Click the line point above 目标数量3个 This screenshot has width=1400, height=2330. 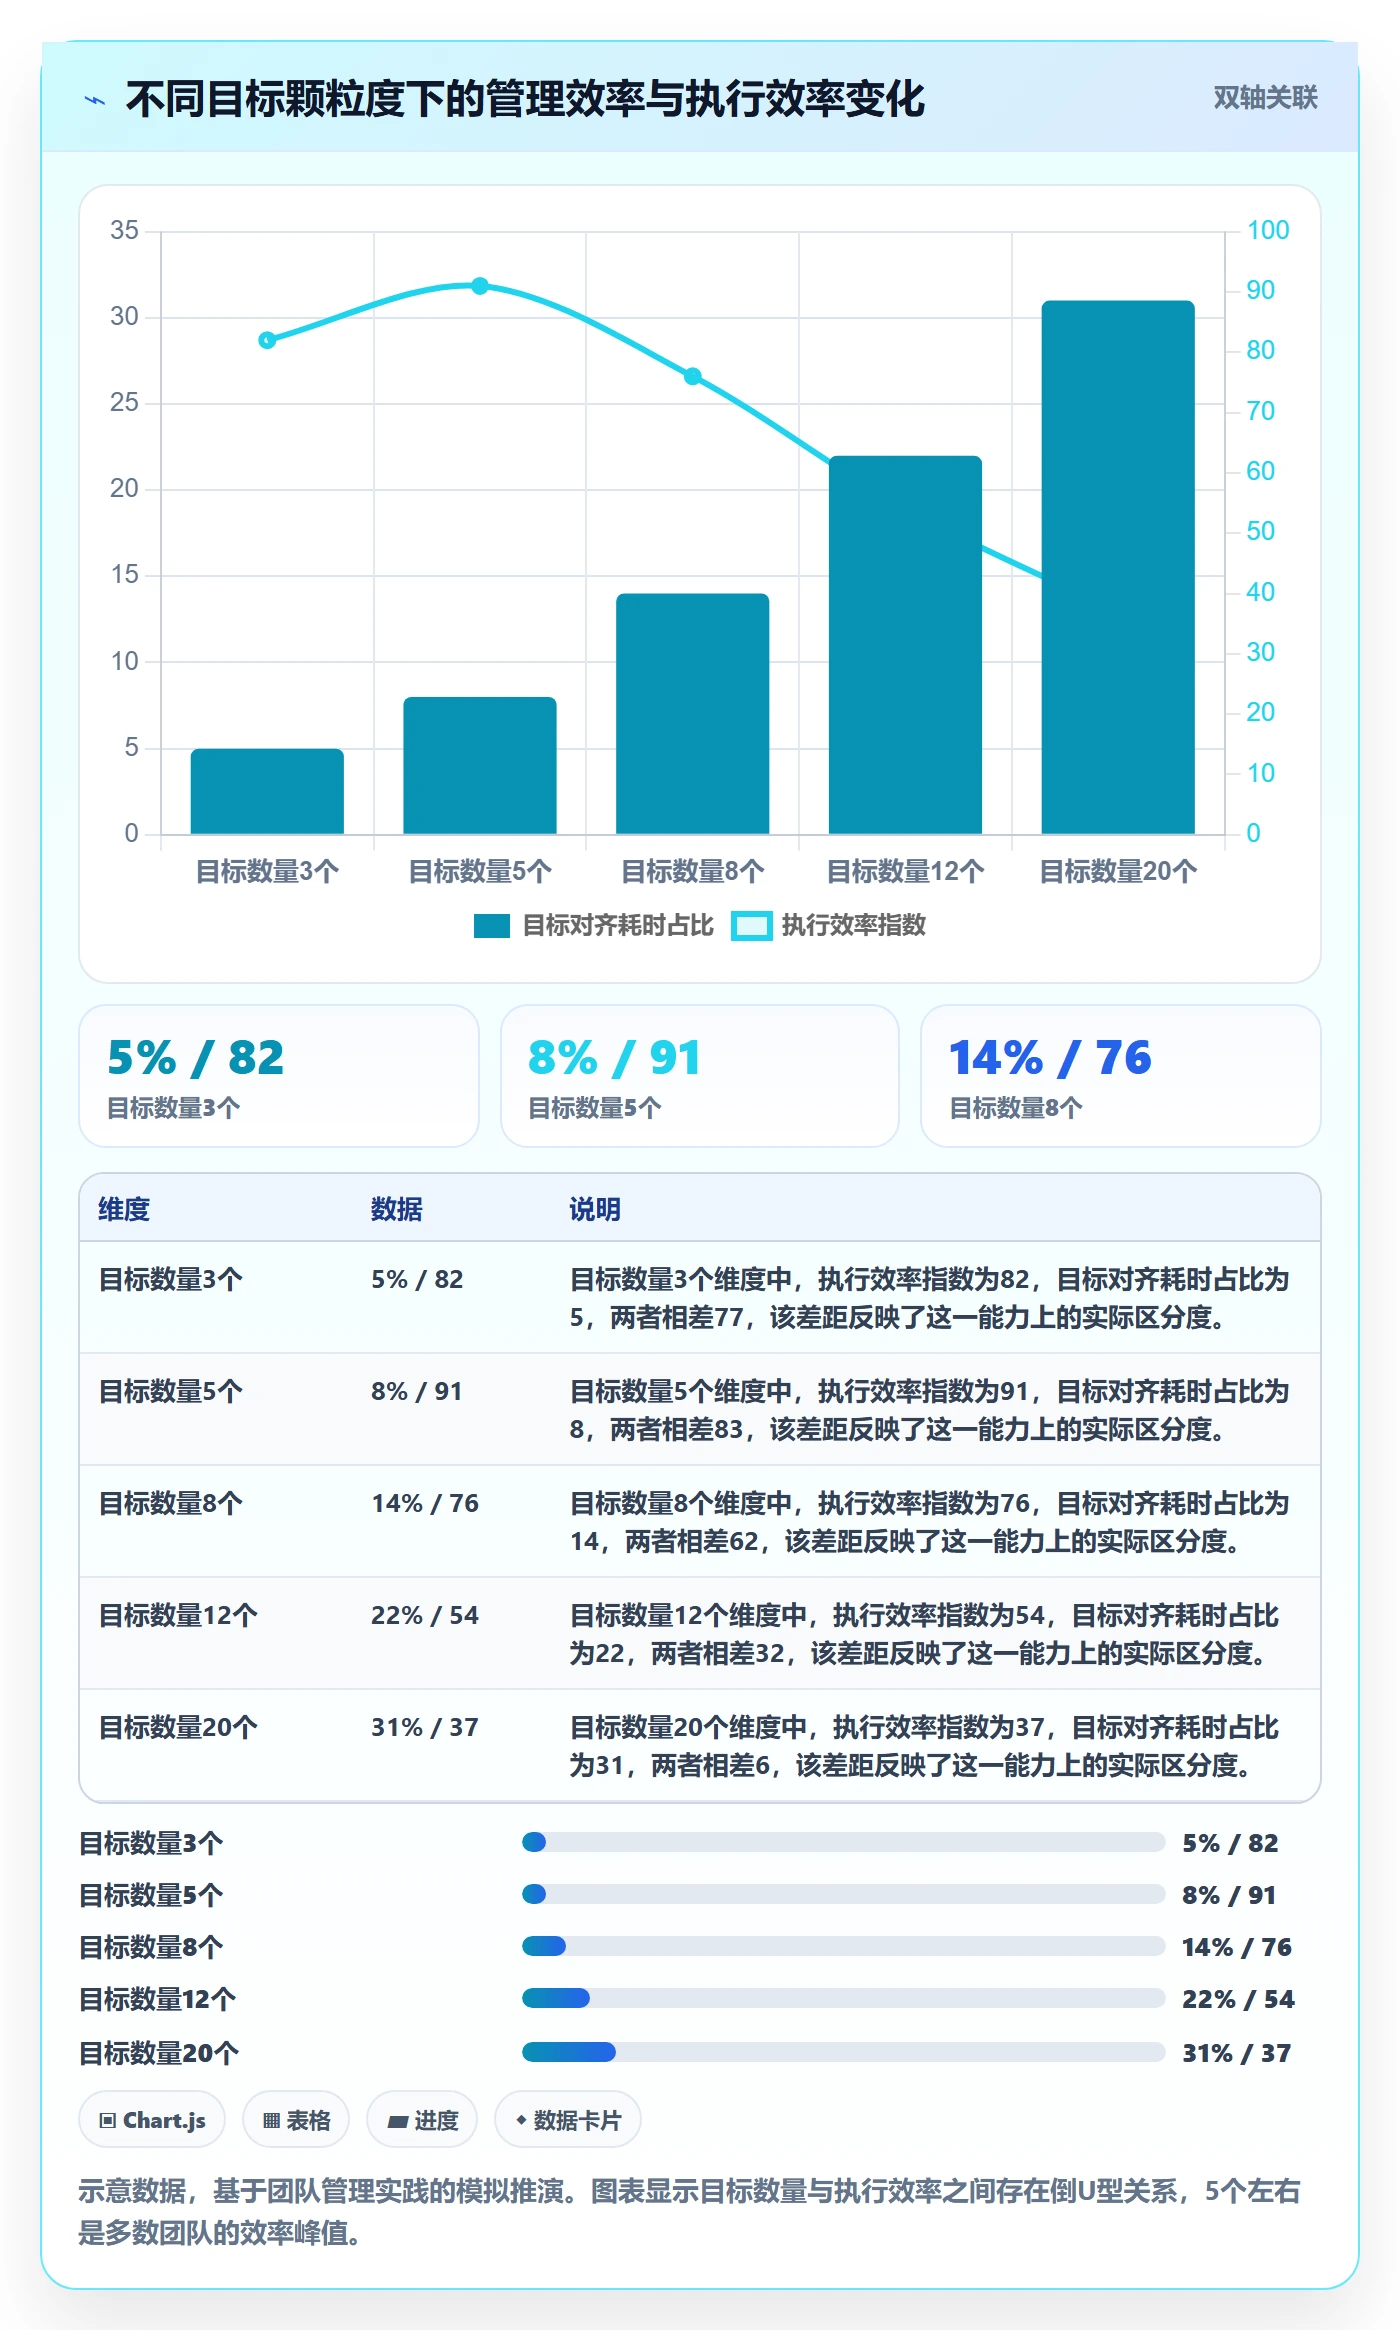pos(267,340)
